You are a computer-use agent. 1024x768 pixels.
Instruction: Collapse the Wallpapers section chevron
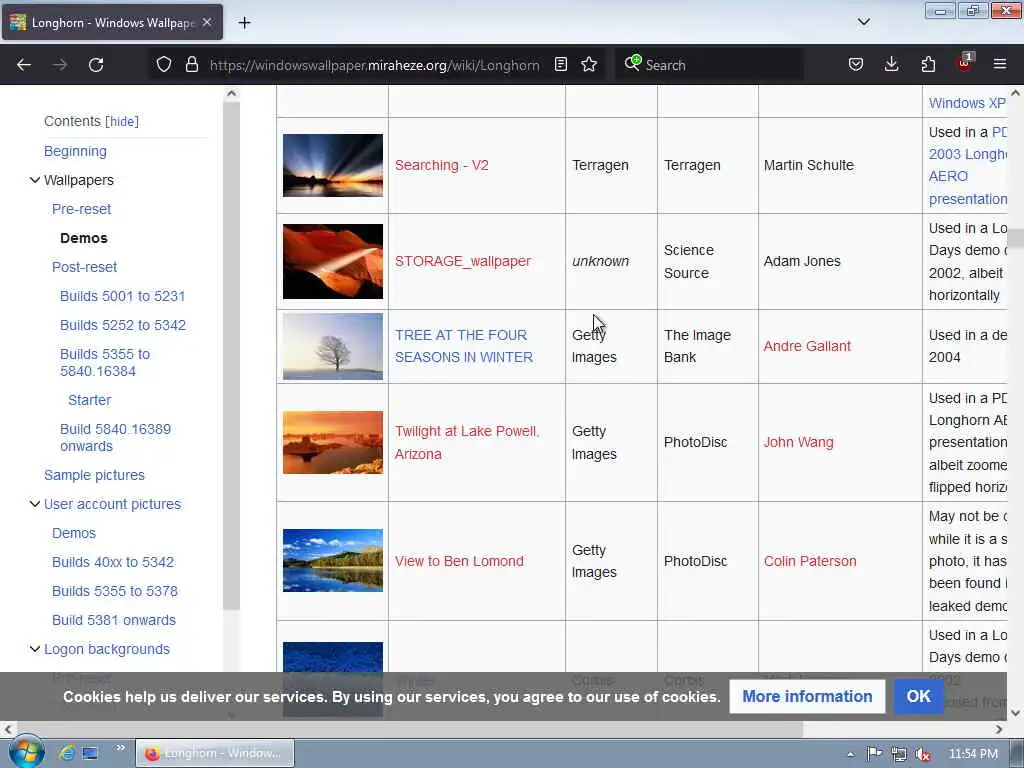click(x=35, y=180)
